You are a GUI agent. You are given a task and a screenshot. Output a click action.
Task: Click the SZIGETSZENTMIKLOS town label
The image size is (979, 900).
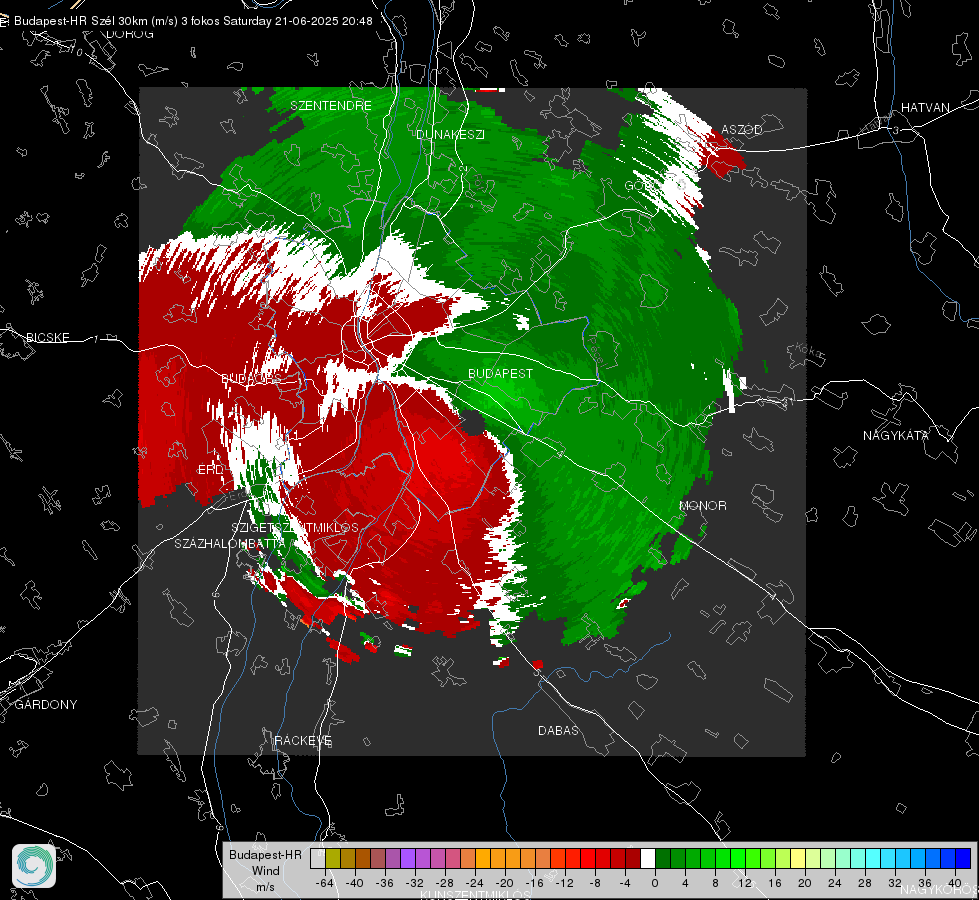tap(295, 527)
